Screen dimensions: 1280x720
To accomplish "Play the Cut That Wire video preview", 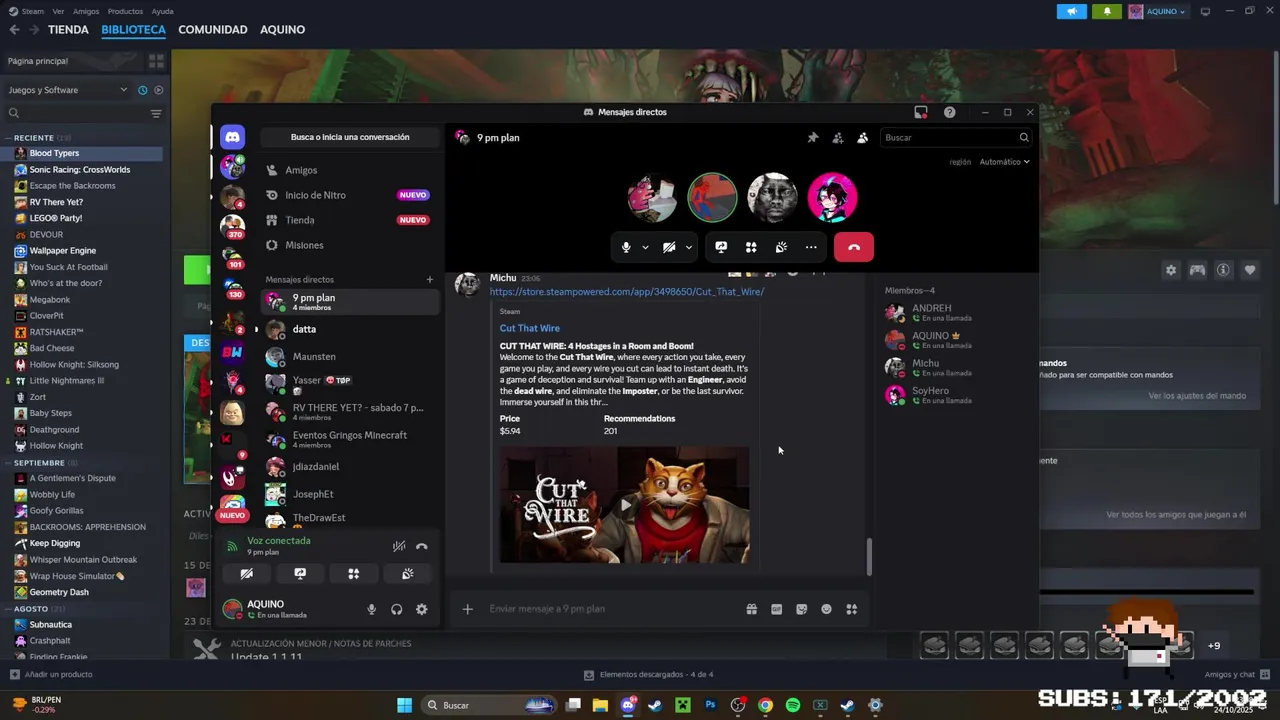I will 625,505.
